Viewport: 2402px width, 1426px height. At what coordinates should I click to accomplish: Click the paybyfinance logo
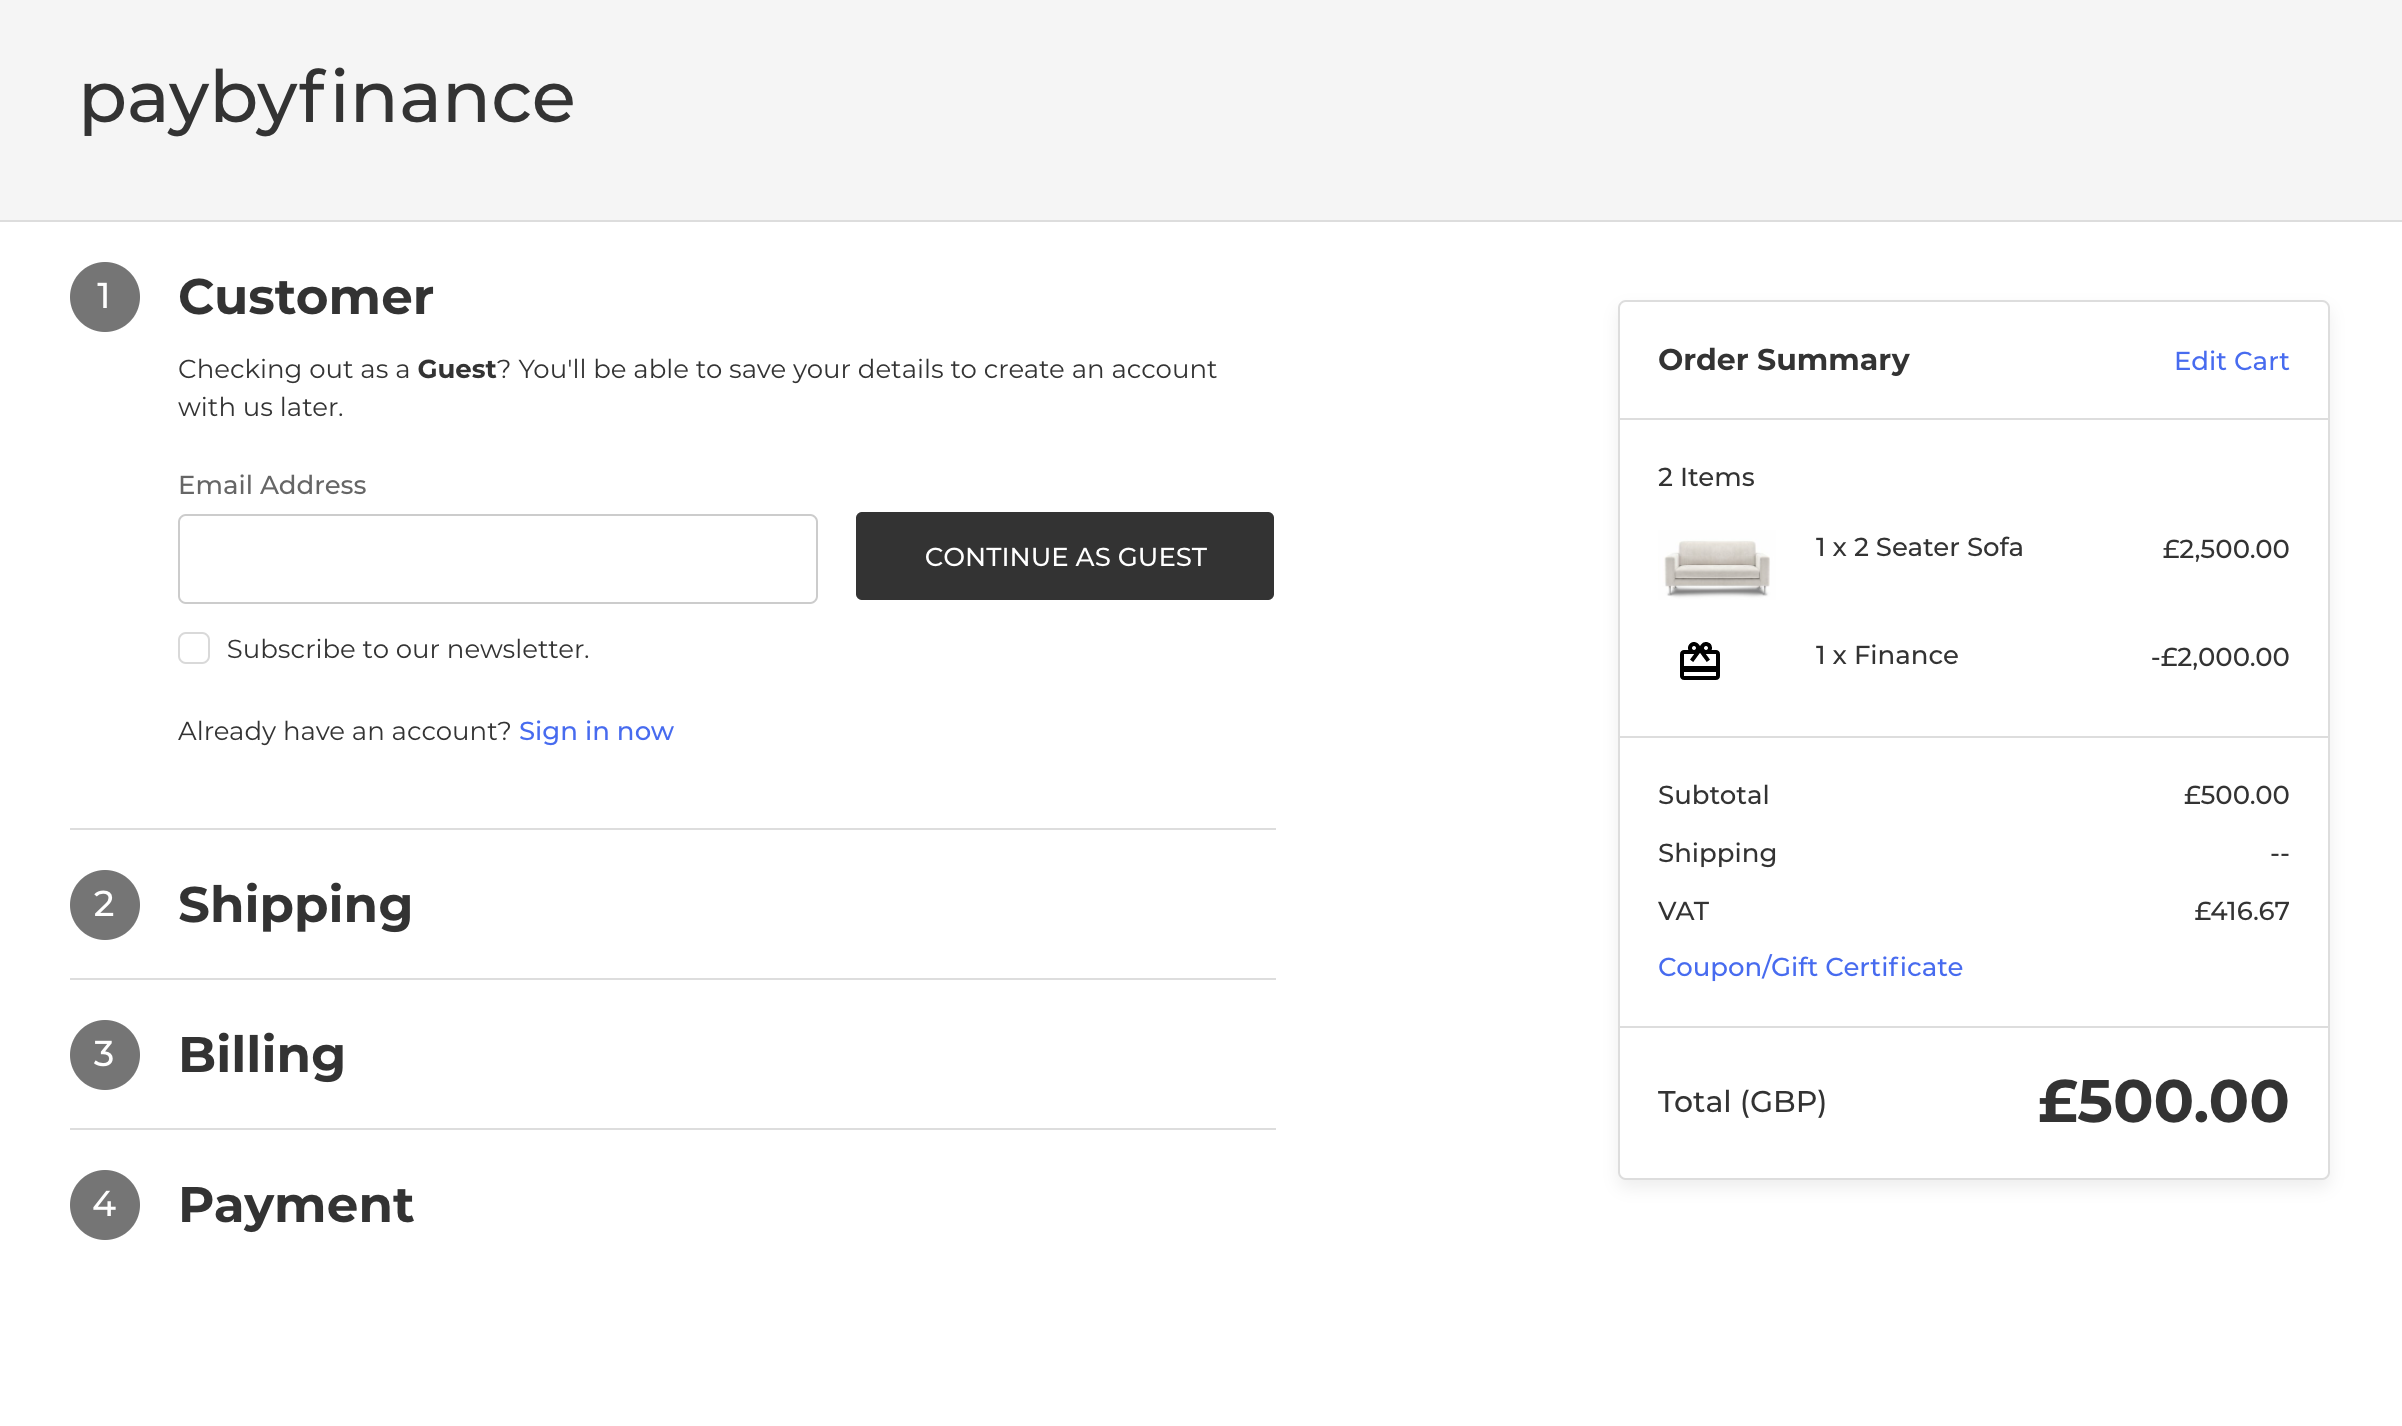click(x=326, y=98)
